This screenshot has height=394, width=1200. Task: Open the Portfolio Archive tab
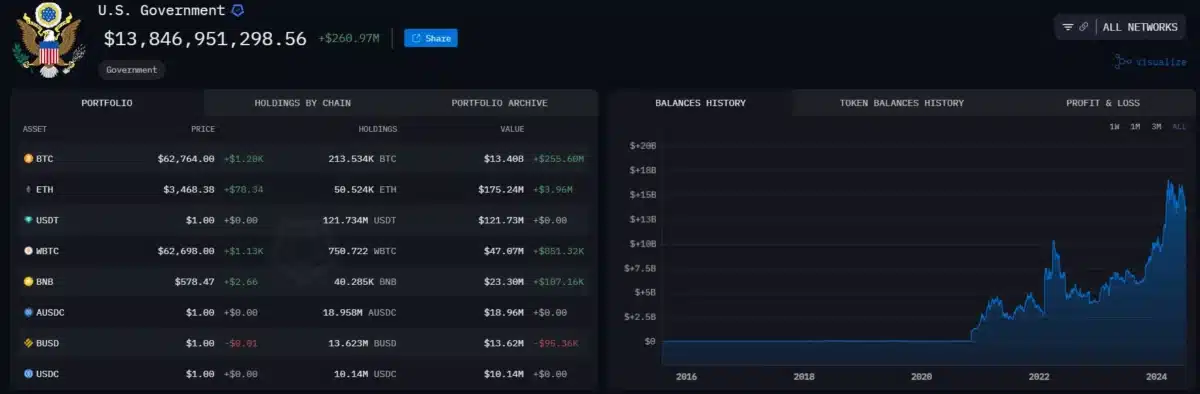point(499,103)
